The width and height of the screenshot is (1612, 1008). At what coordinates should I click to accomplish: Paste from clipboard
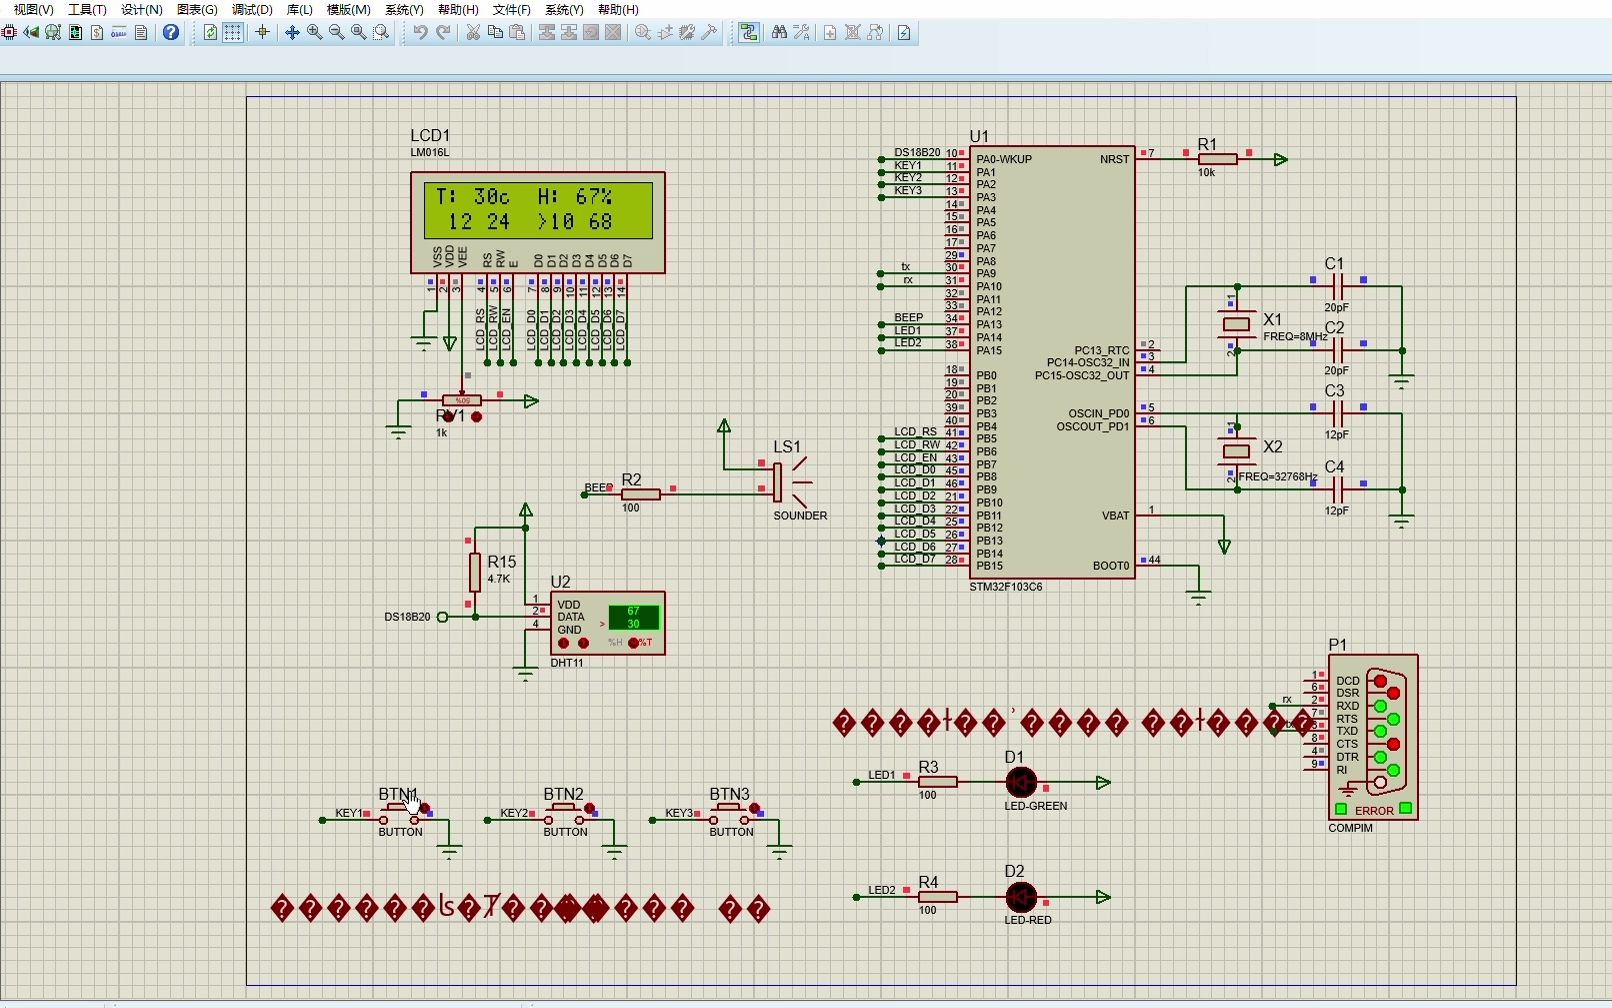(517, 33)
